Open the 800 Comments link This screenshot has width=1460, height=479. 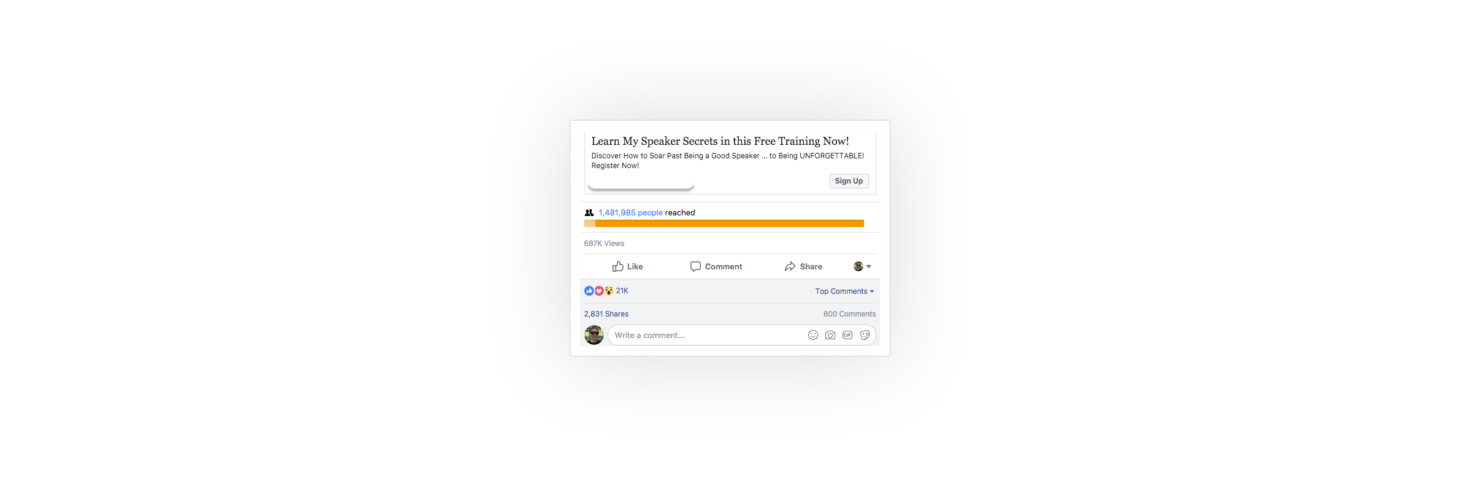(849, 314)
